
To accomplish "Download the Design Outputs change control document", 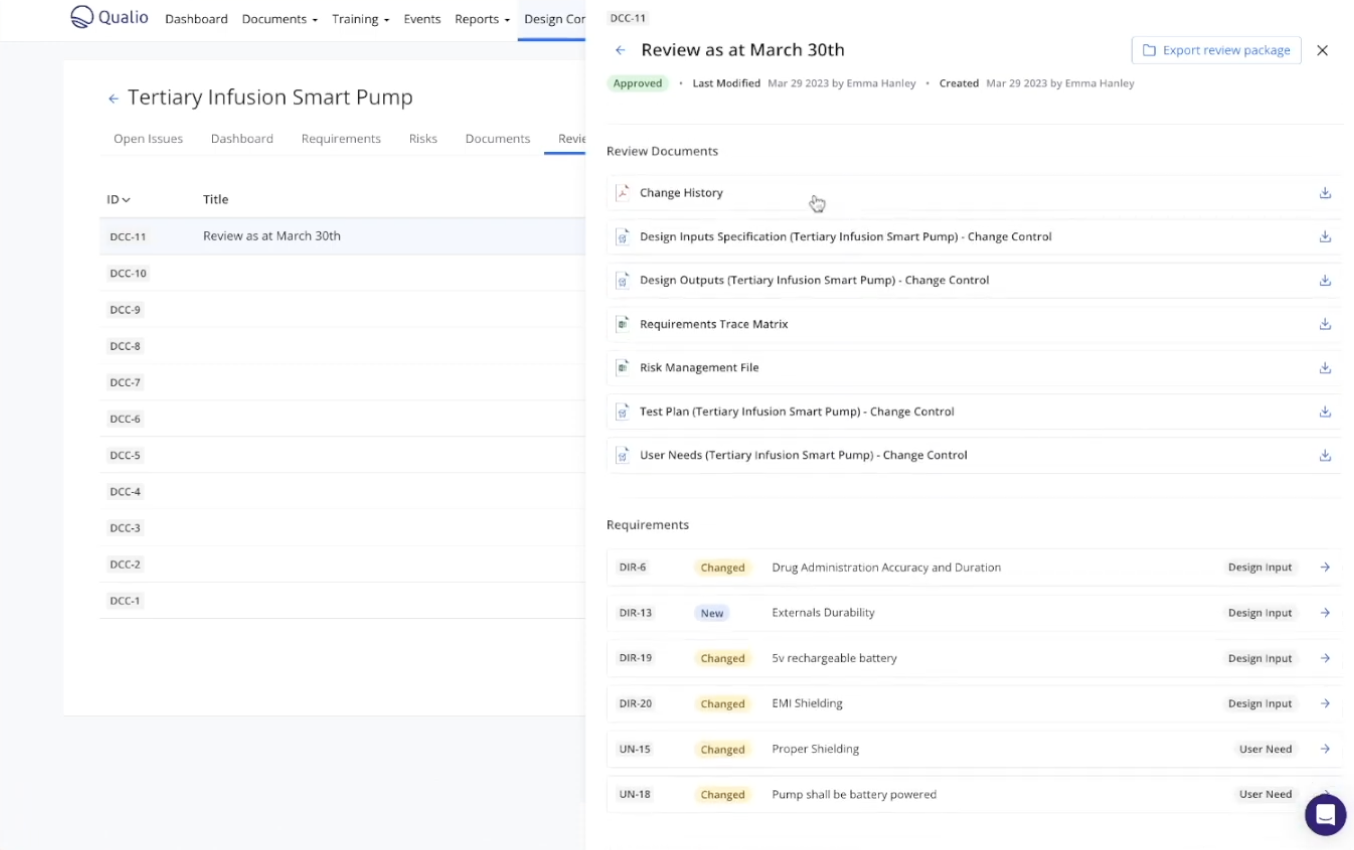I will tap(1324, 281).
